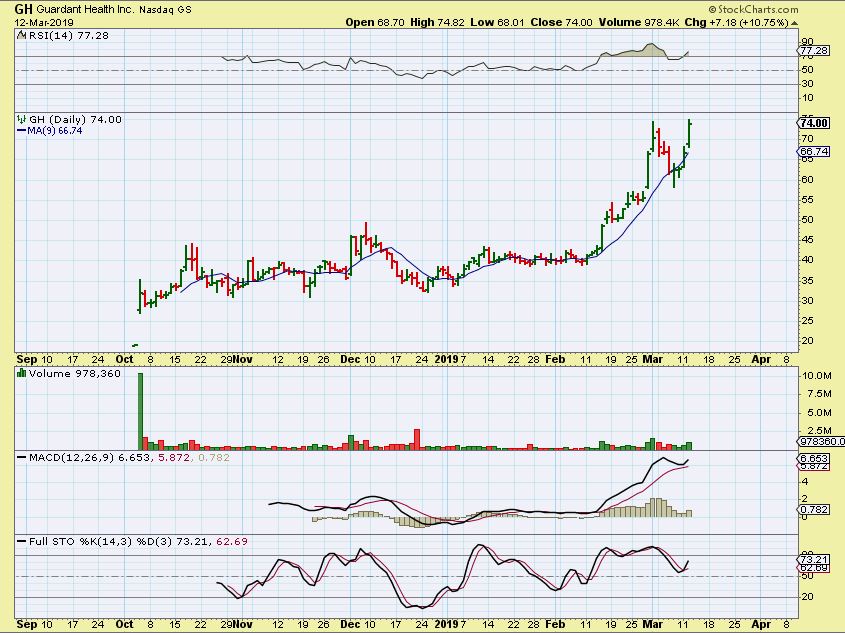Click the tall green IPO-day volume bar

tap(141, 411)
